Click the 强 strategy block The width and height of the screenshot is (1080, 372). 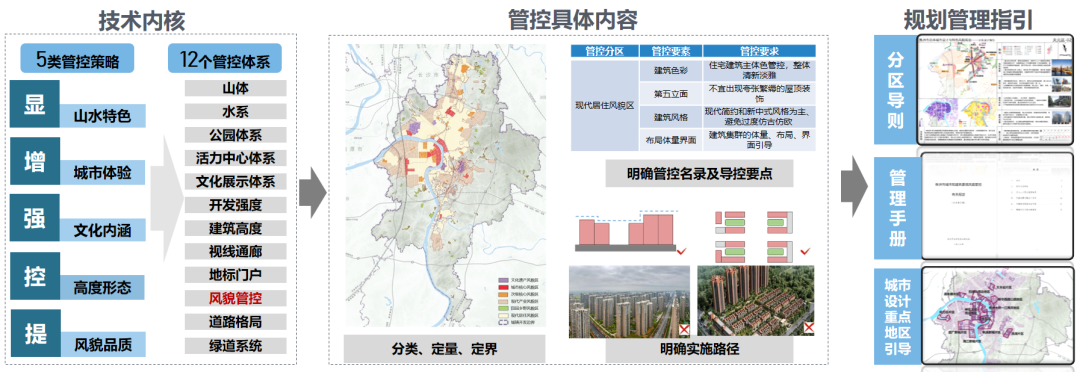tap(34, 218)
